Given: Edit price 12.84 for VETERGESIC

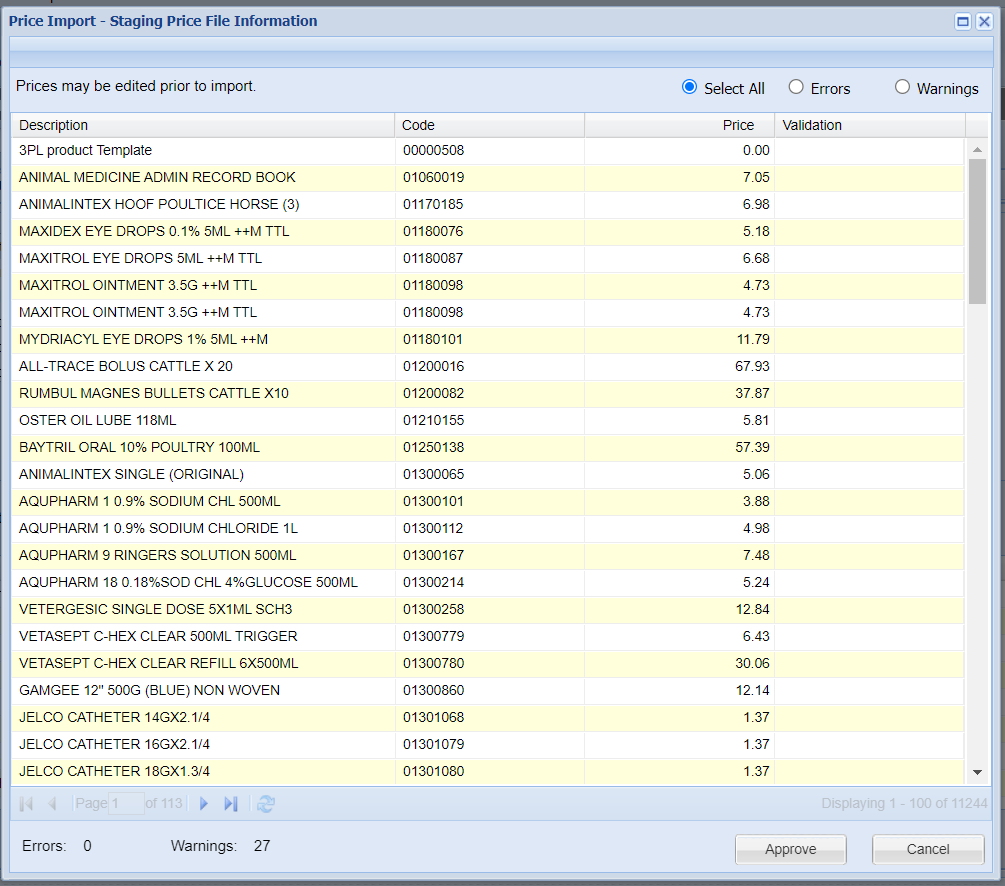Looking at the screenshot, I should [679, 609].
